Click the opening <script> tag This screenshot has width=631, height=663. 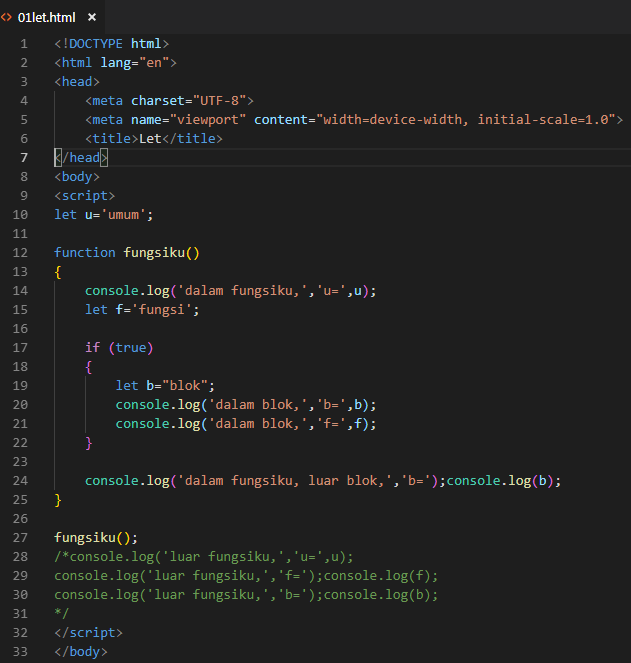point(85,196)
